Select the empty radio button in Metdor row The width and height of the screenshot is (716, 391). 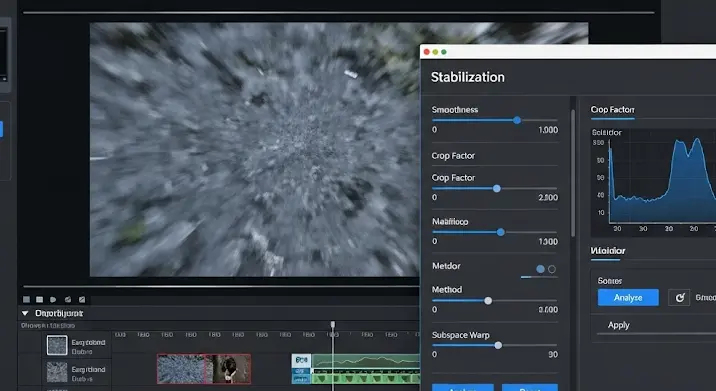[552, 269]
